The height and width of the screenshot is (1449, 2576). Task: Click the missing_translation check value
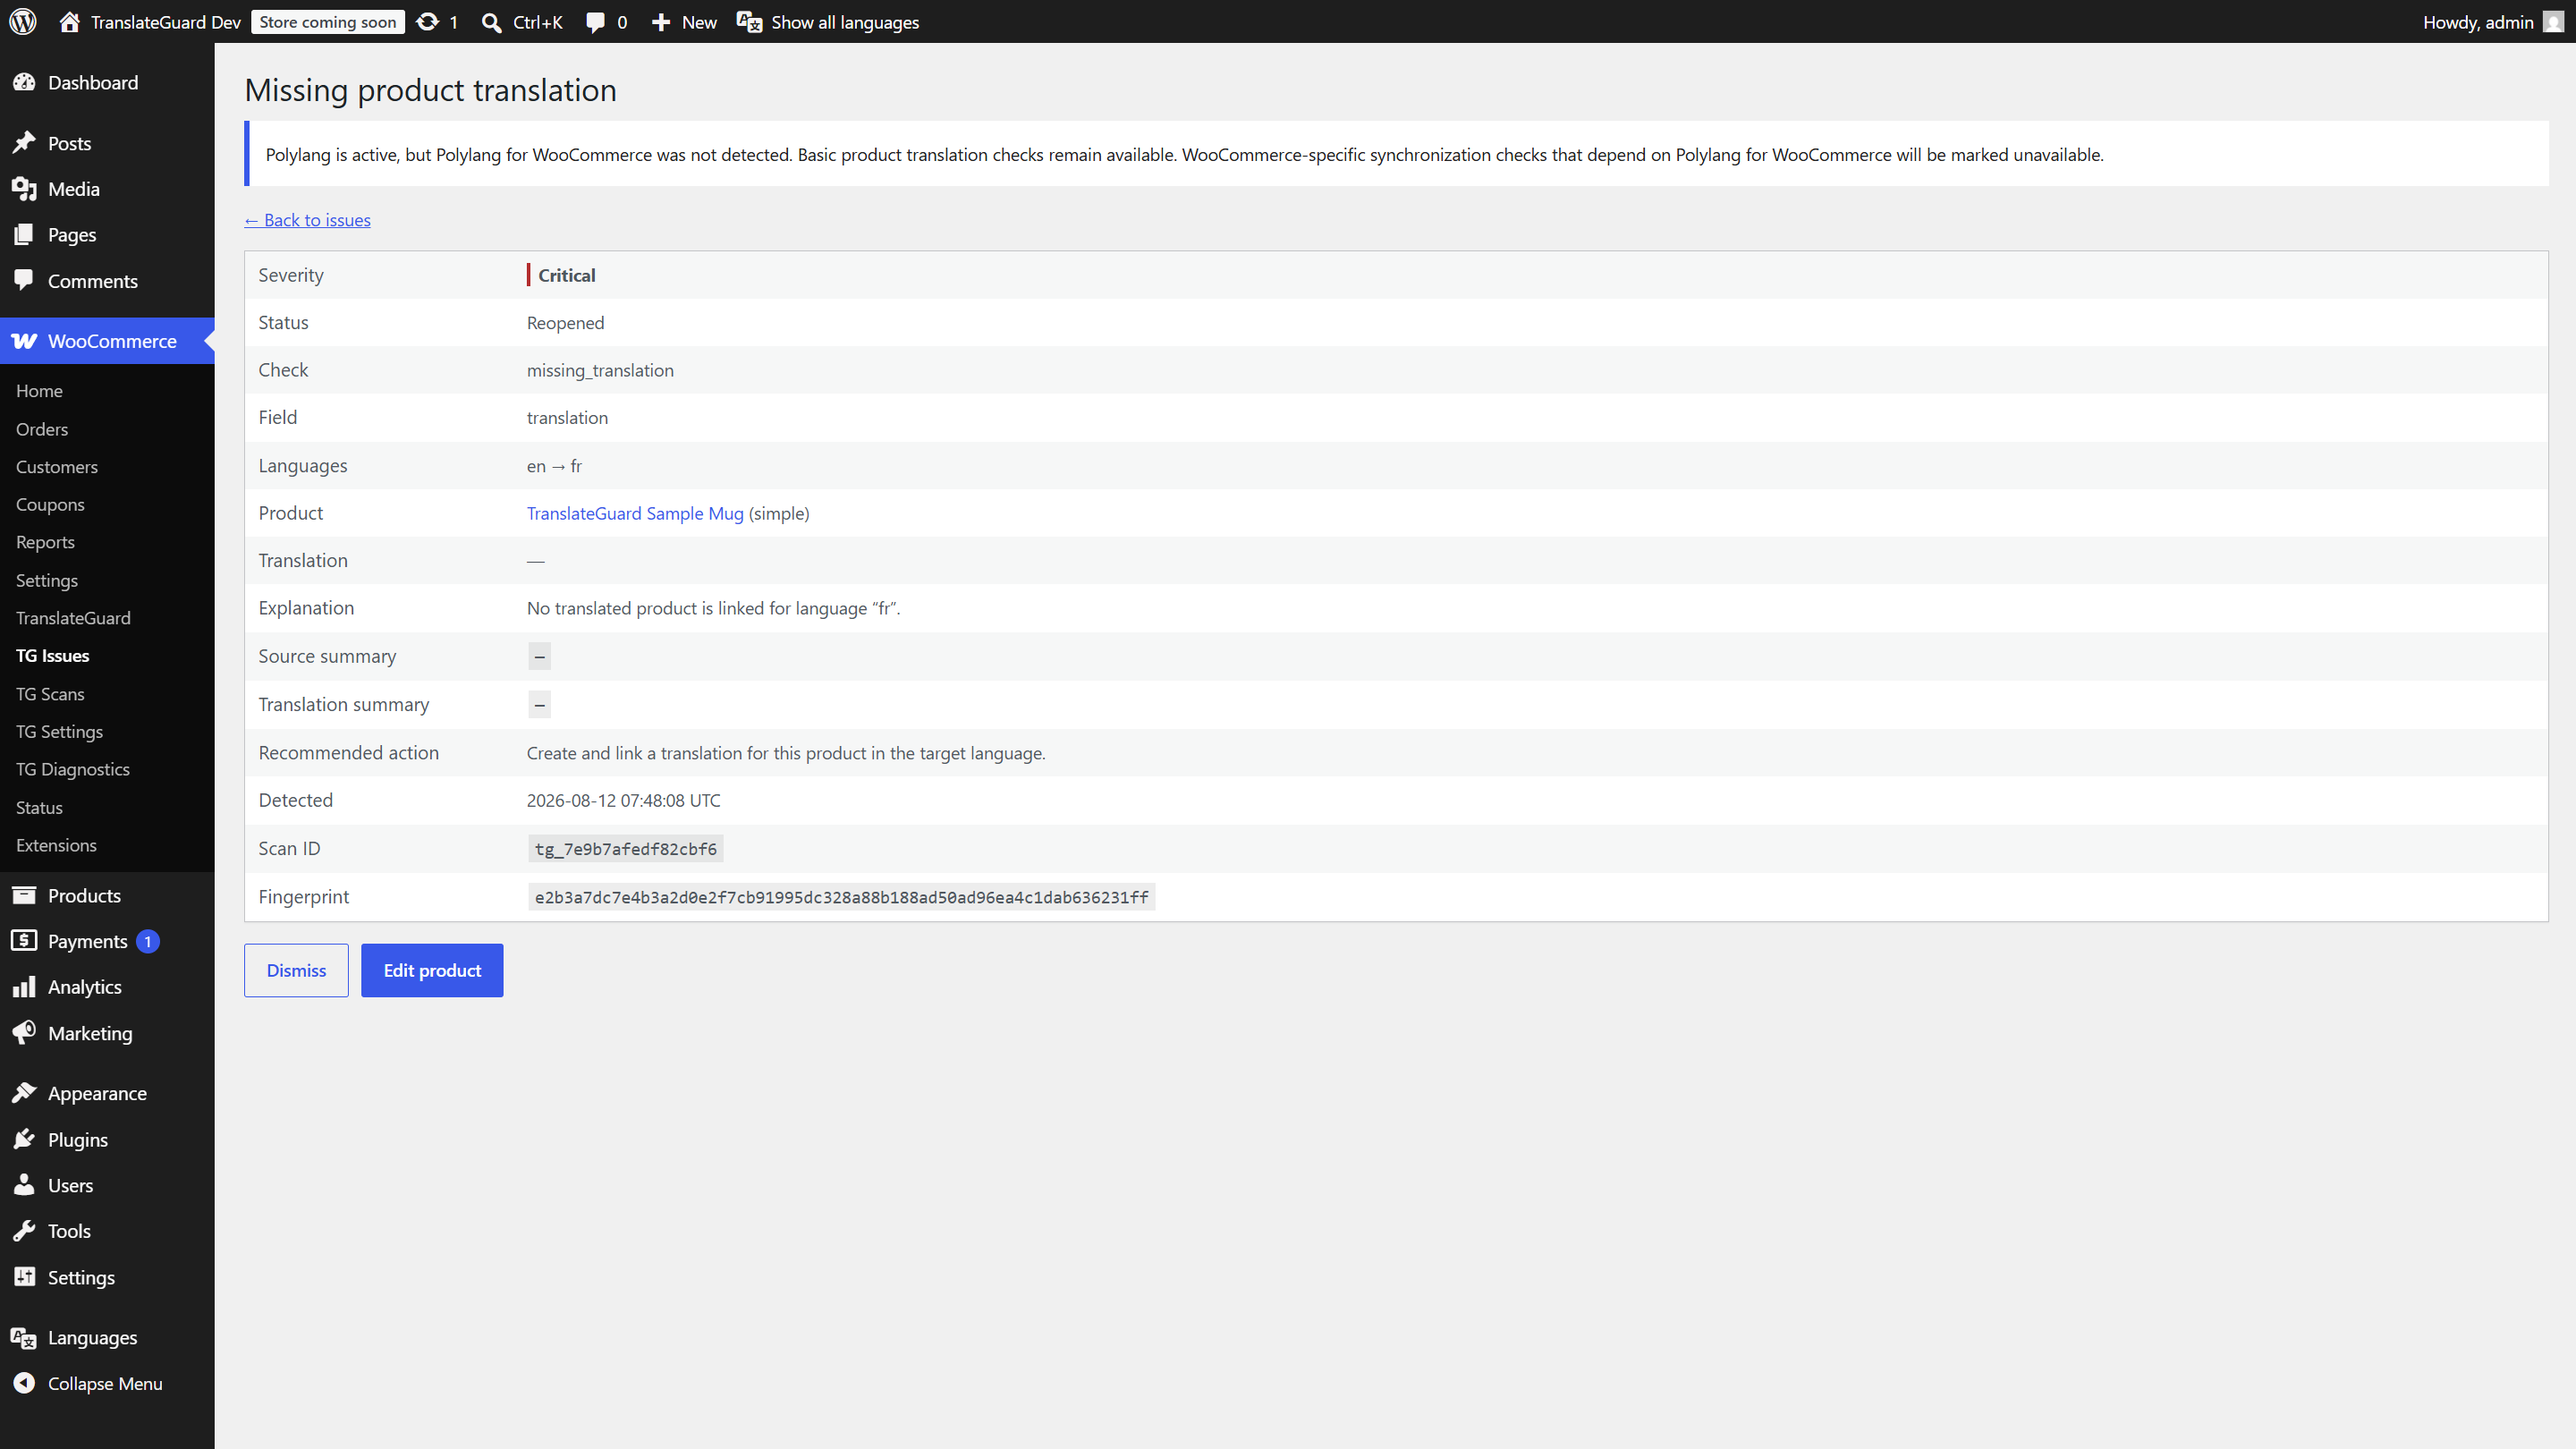pyautogui.click(x=600, y=370)
